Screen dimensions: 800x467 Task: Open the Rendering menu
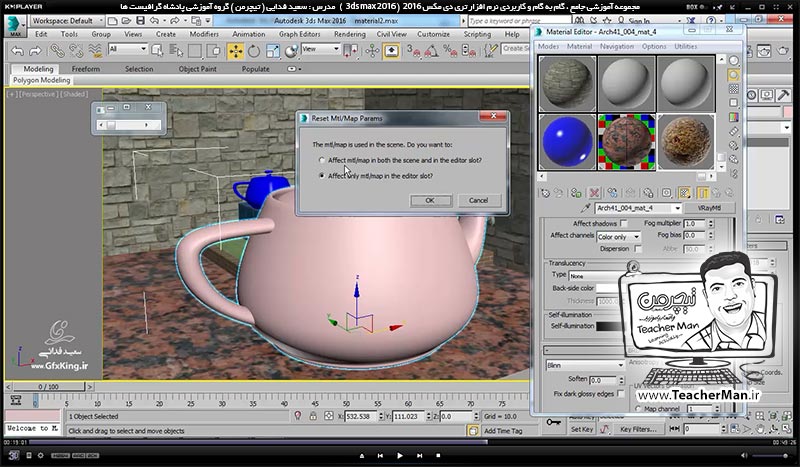pos(349,34)
